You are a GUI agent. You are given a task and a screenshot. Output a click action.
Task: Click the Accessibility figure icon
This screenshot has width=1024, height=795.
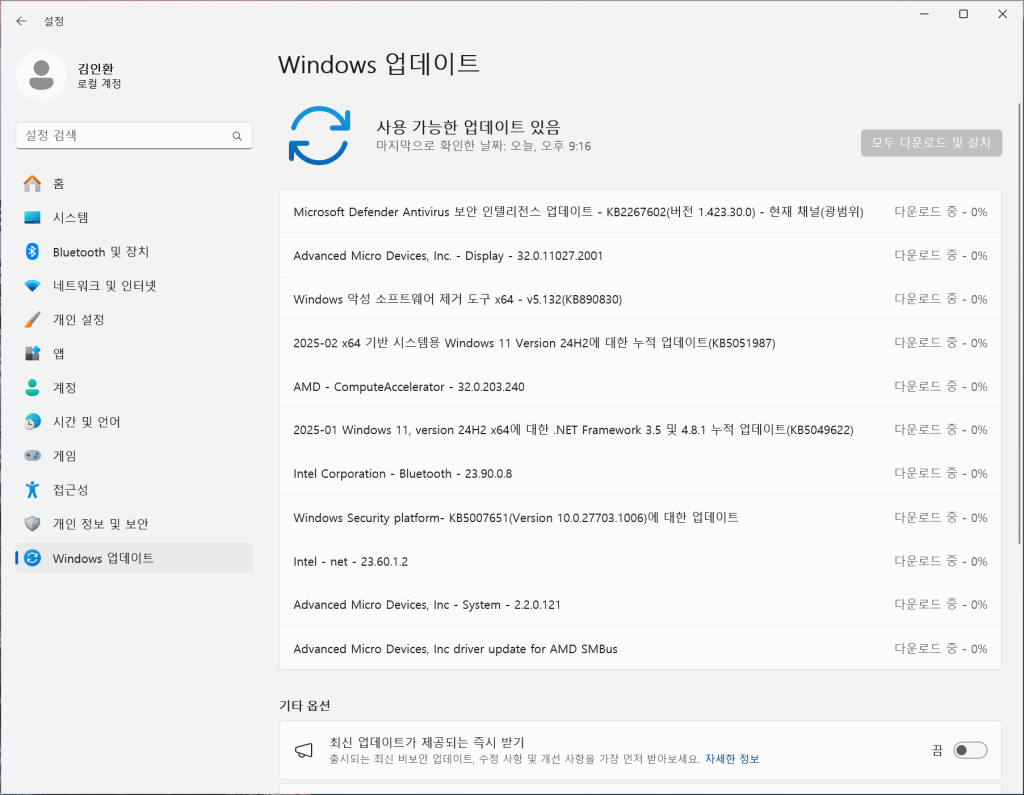(32, 489)
